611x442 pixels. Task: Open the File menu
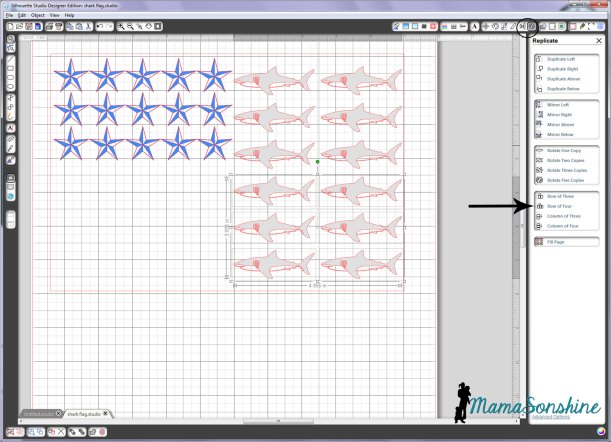click(9, 15)
